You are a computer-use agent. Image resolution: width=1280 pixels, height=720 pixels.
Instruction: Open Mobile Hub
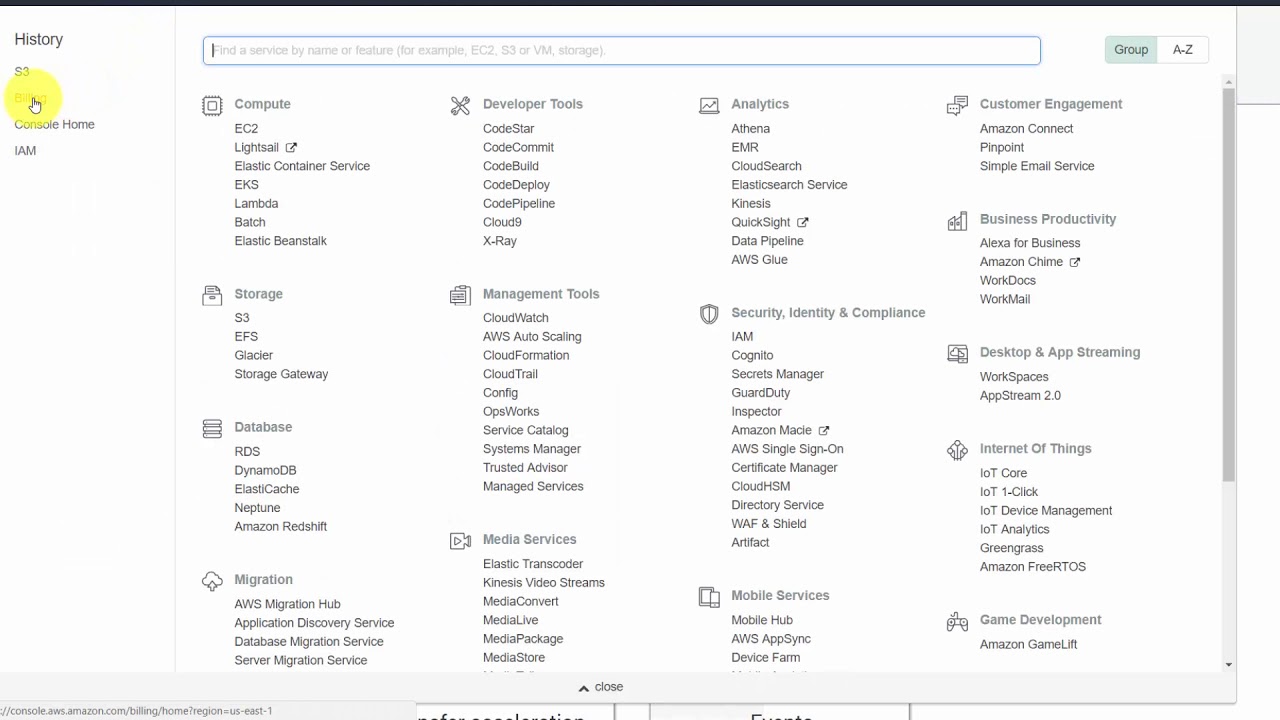761,620
